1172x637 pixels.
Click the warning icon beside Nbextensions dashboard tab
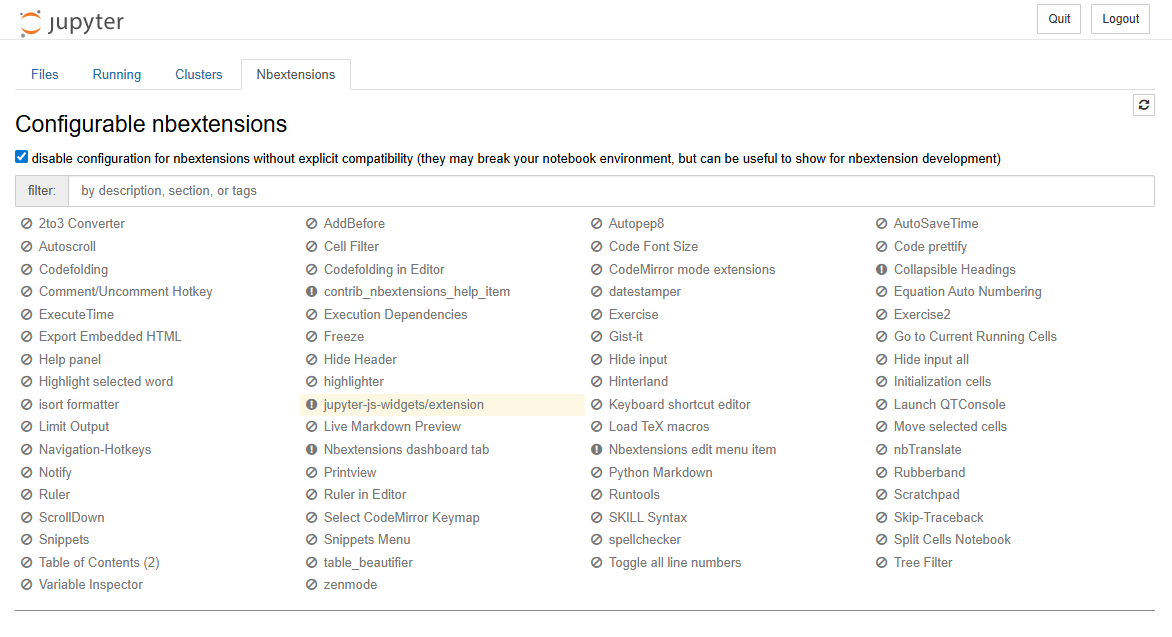pyautogui.click(x=312, y=450)
